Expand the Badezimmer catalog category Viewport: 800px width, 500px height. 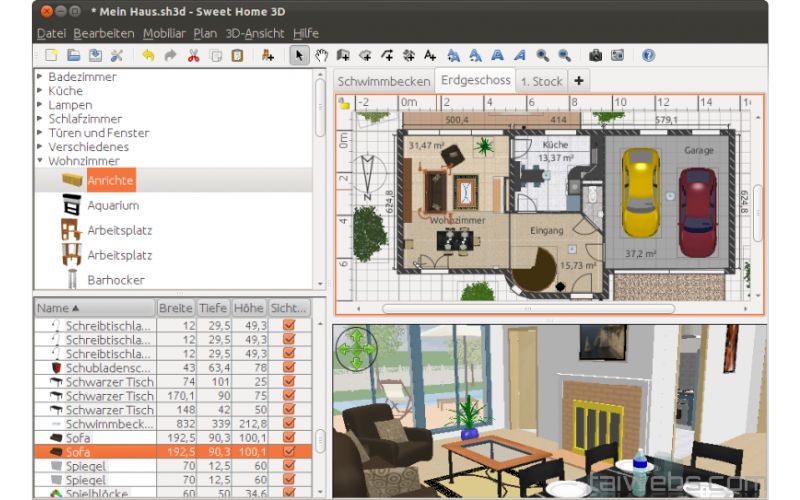(40, 77)
